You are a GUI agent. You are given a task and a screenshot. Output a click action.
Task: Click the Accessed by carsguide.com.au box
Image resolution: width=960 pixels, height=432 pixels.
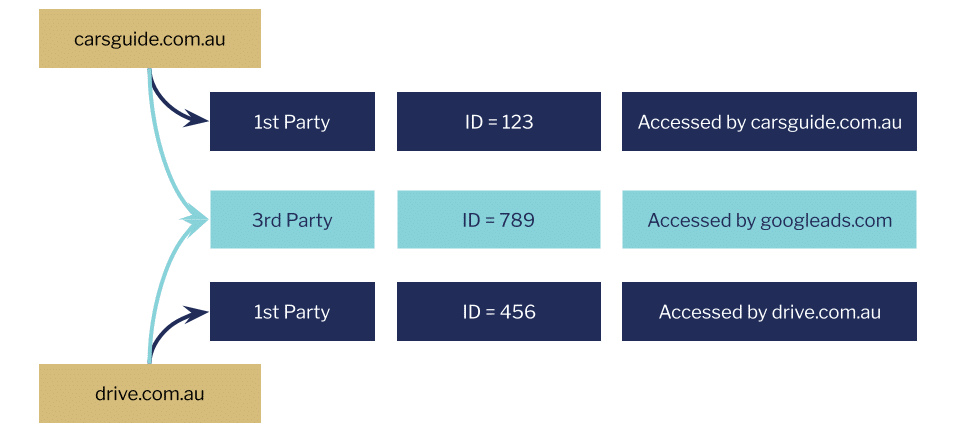[769, 122]
